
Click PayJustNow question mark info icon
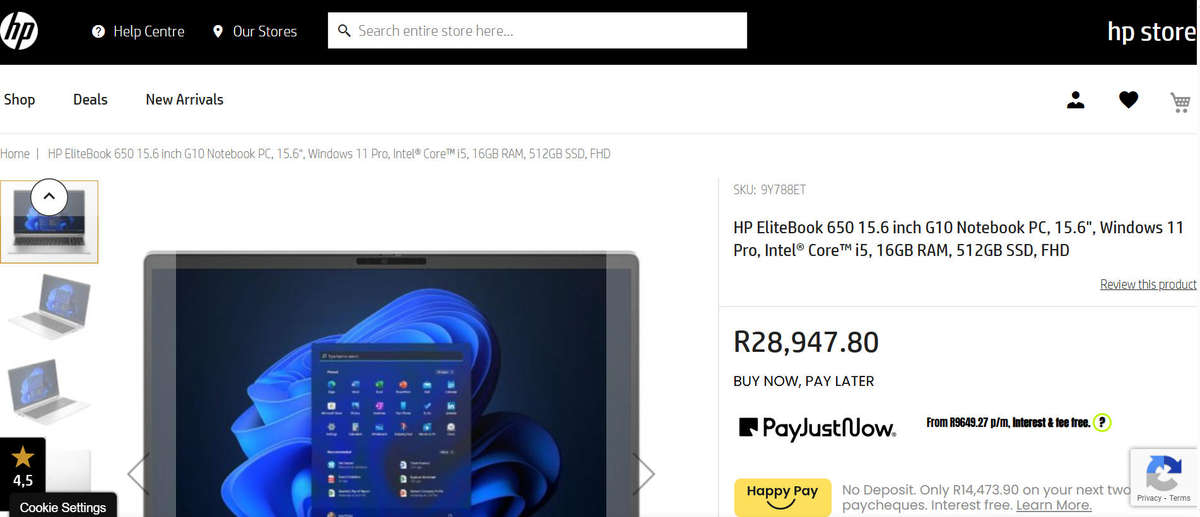[x=1102, y=423]
